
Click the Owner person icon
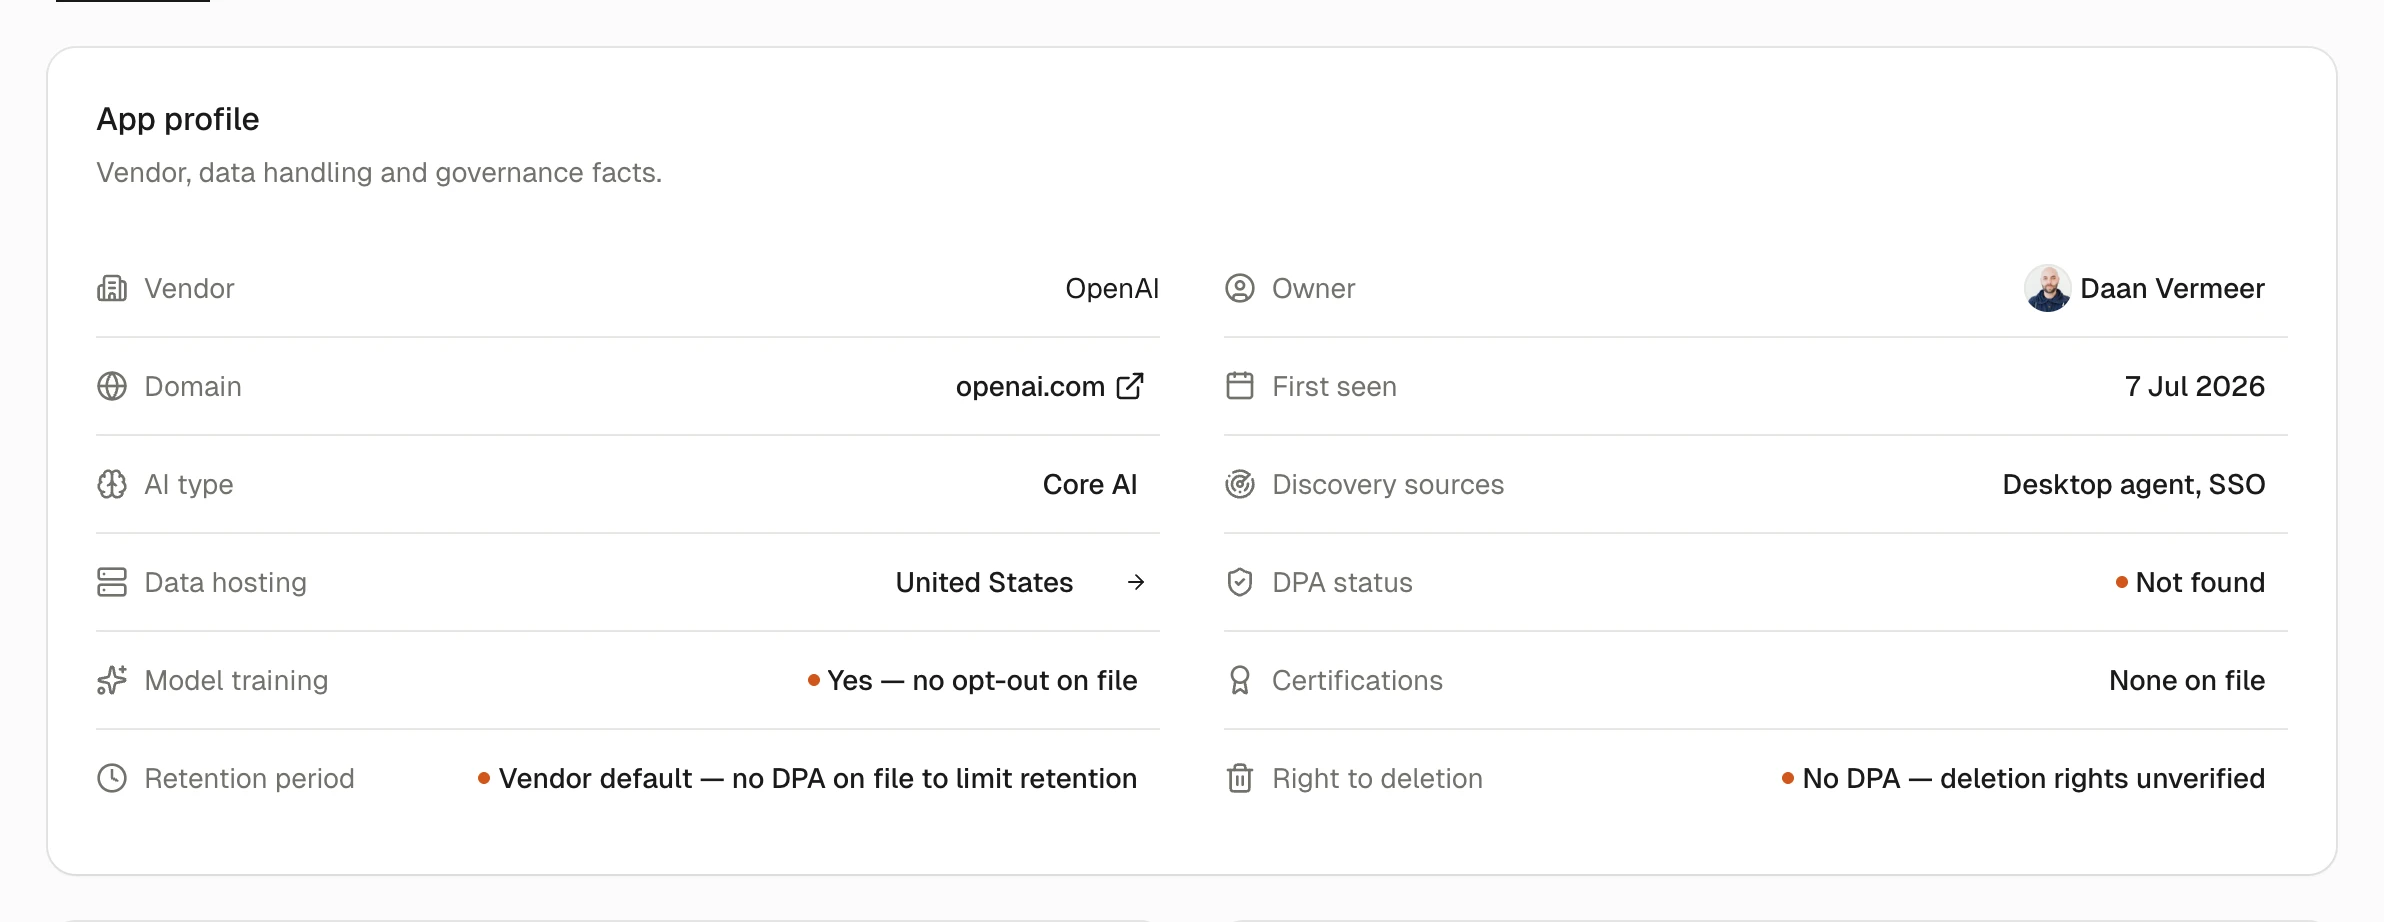pos(1240,288)
